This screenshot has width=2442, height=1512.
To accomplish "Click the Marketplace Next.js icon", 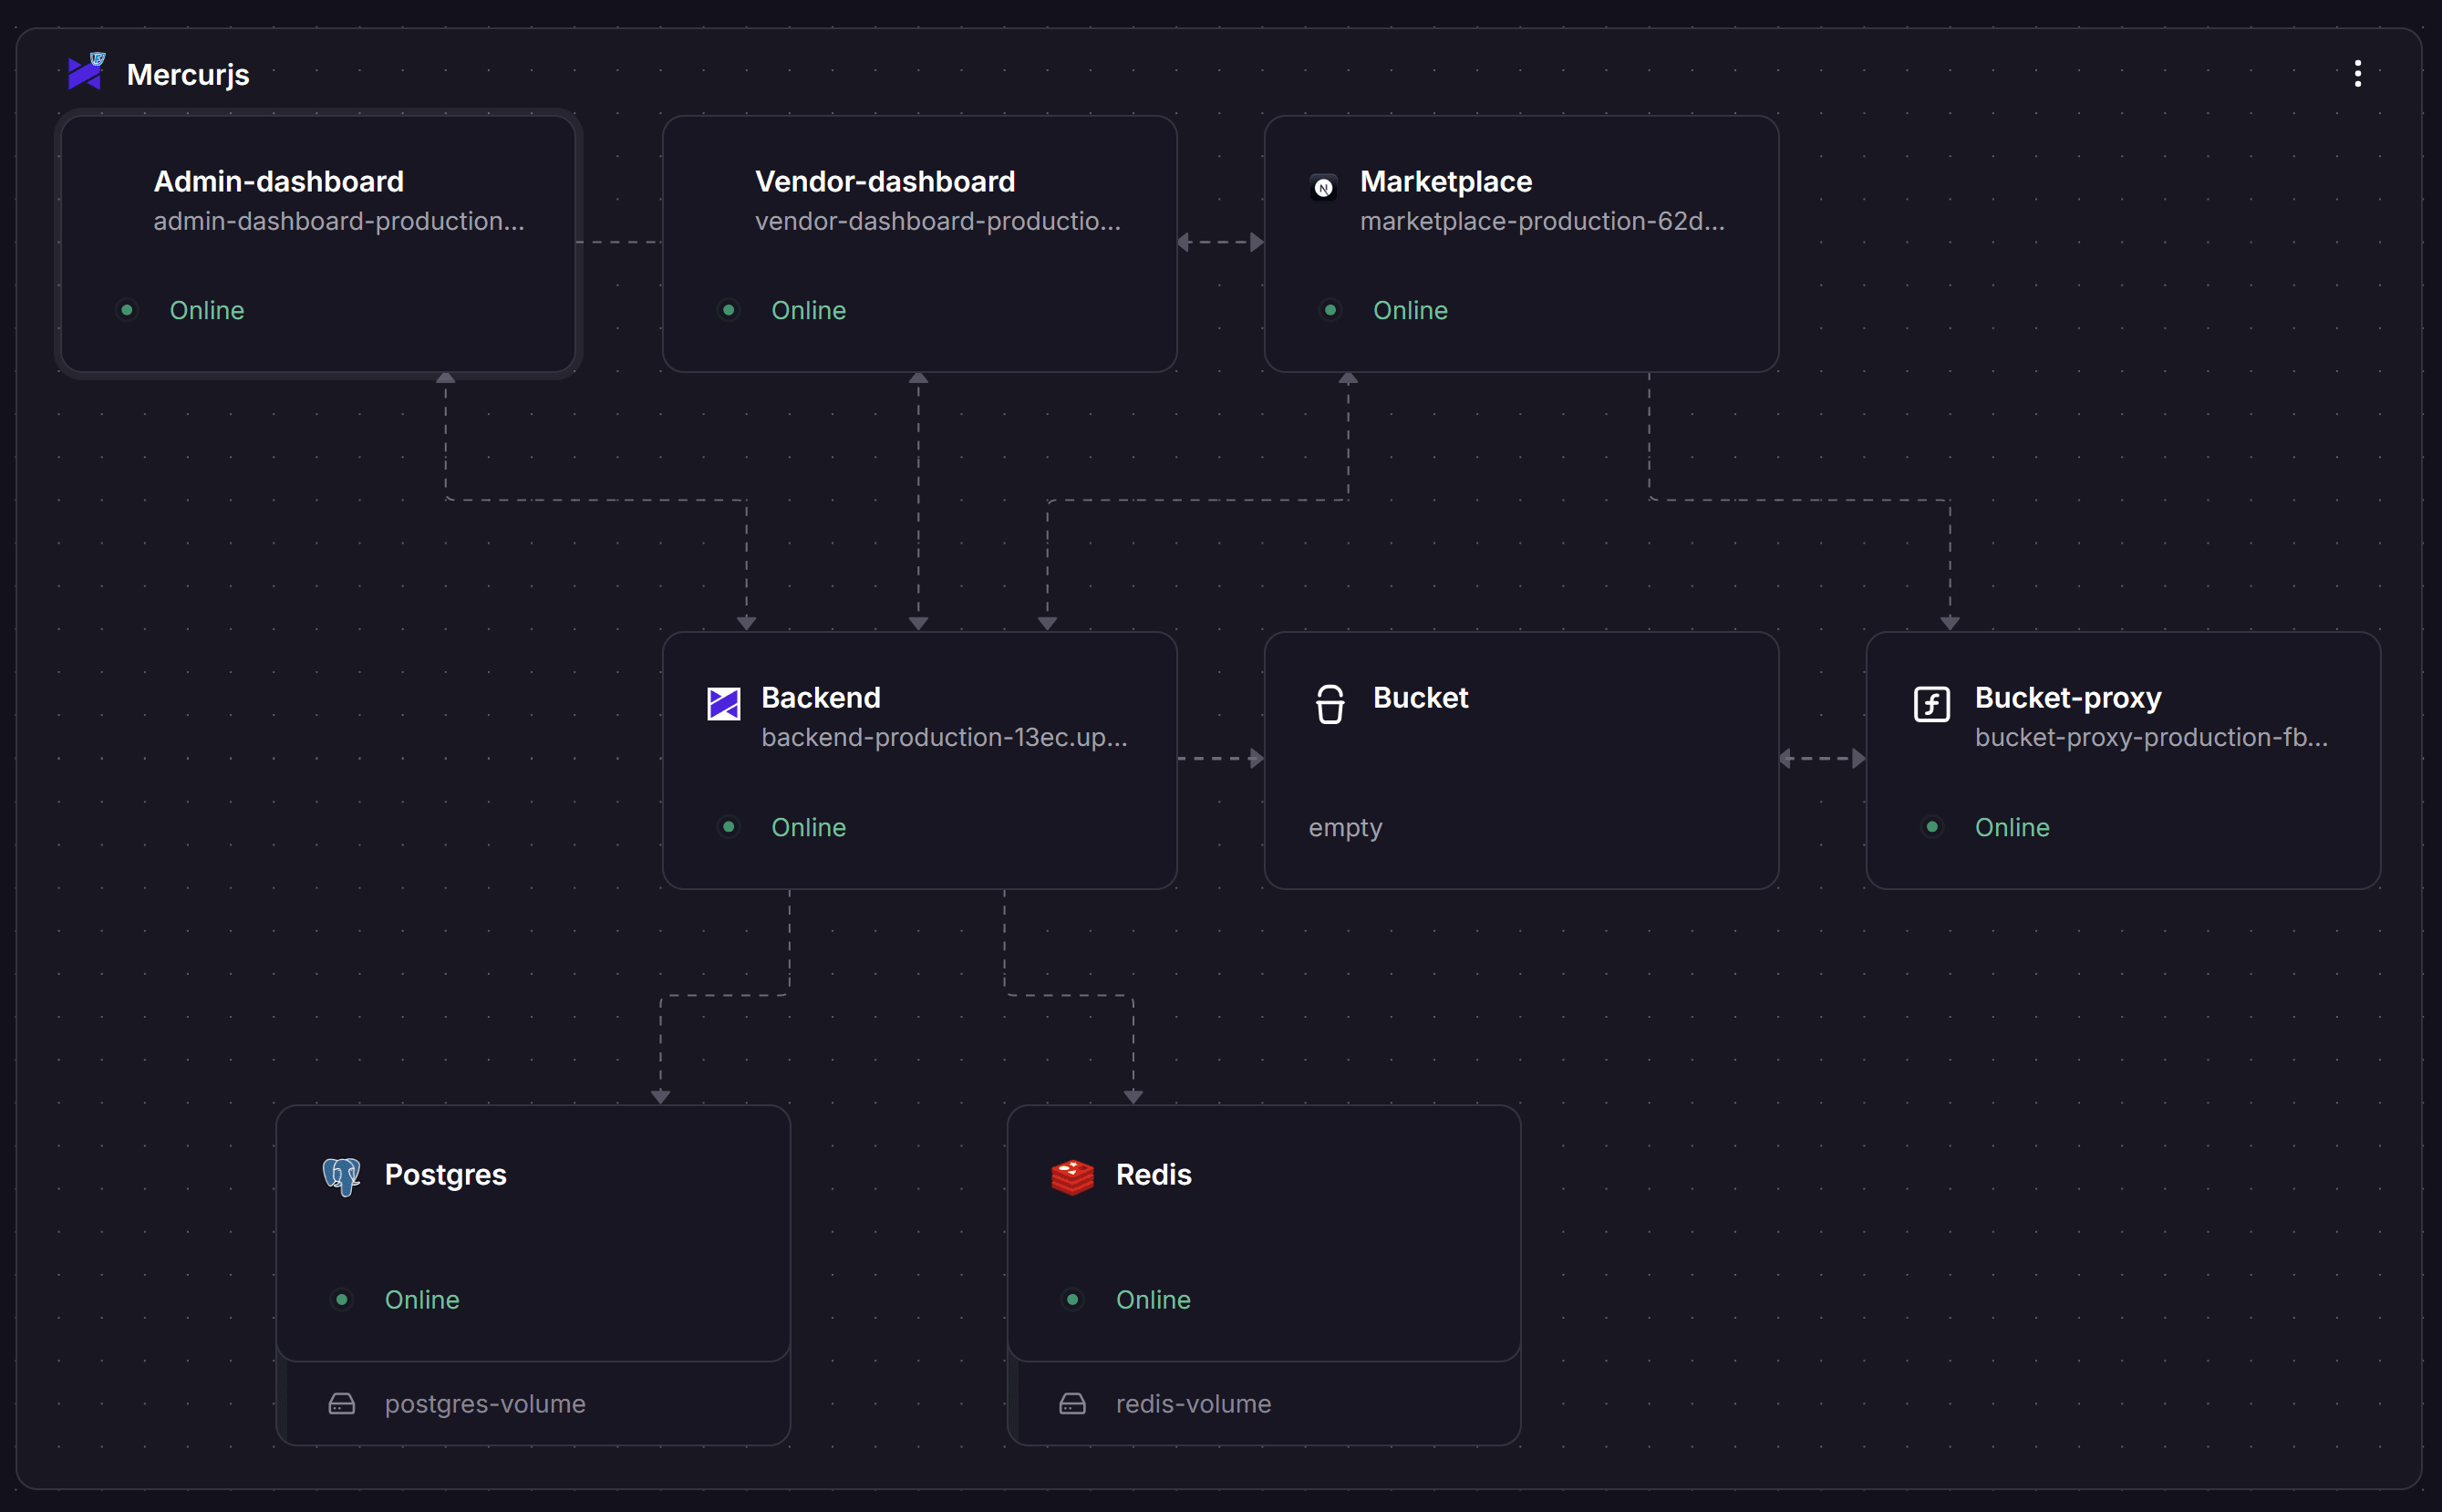I will coord(1323,187).
